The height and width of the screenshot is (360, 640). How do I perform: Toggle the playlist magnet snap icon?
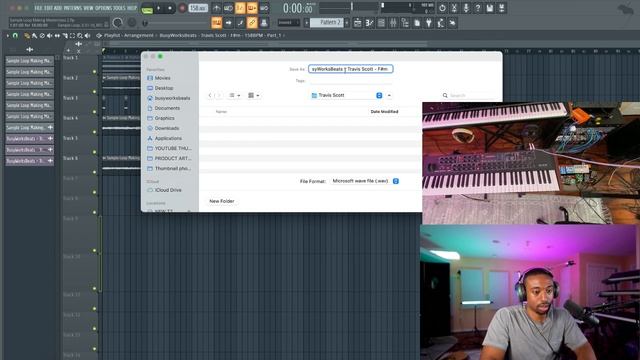[15, 36]
